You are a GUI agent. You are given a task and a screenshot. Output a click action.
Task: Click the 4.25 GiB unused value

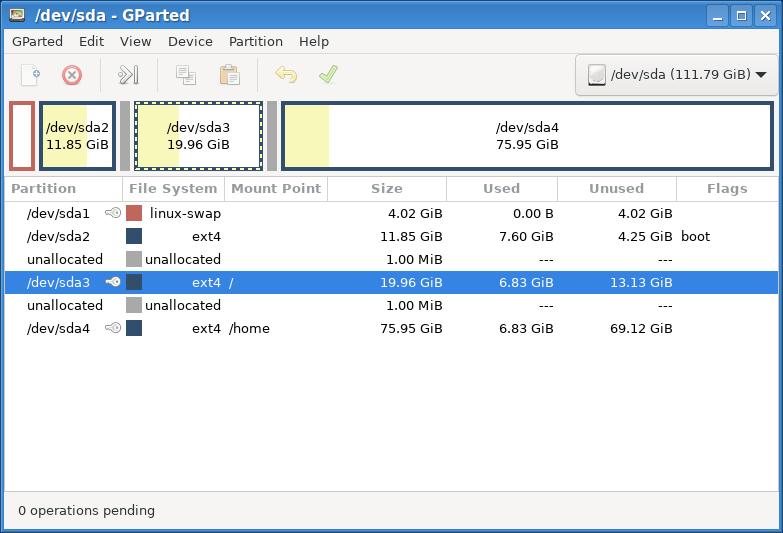(x=645, y=236)
